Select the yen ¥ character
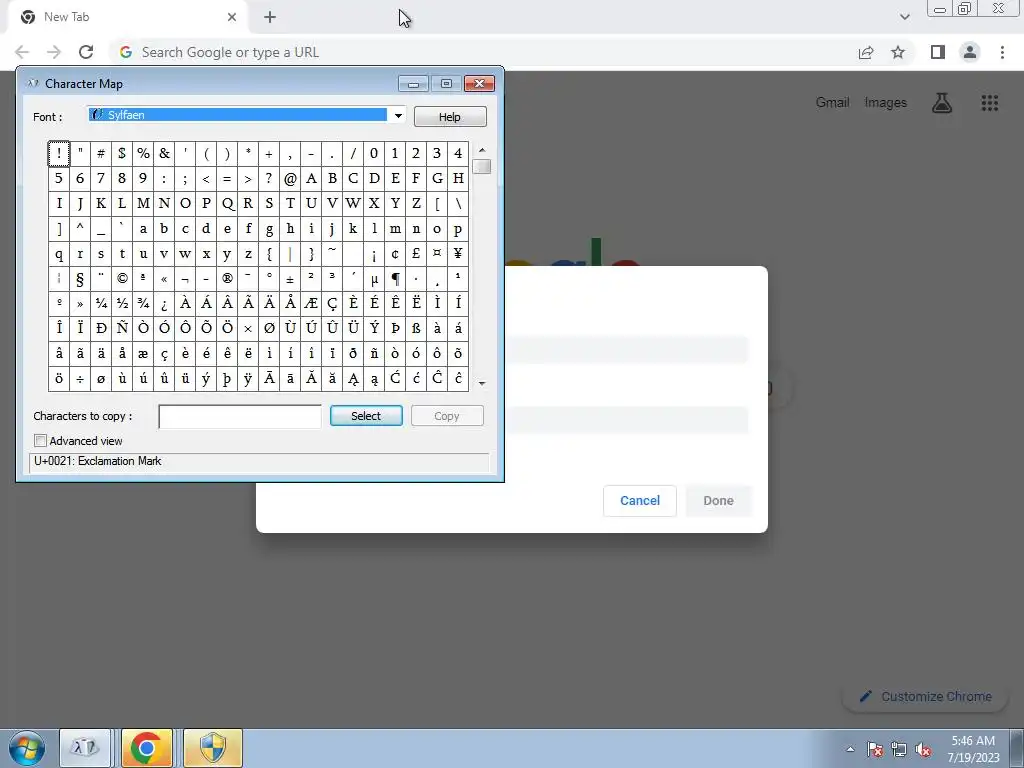 [458, 253]
